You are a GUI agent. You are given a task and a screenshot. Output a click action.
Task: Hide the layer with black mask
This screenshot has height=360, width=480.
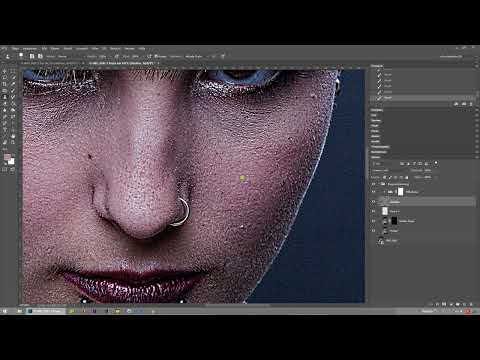pos(374,221)
